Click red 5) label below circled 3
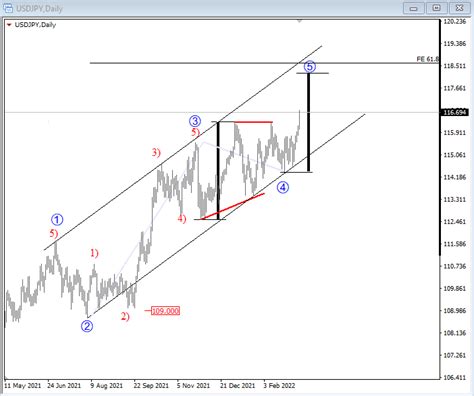The height and width of the screenshot is (396, 474). (195, 132)
